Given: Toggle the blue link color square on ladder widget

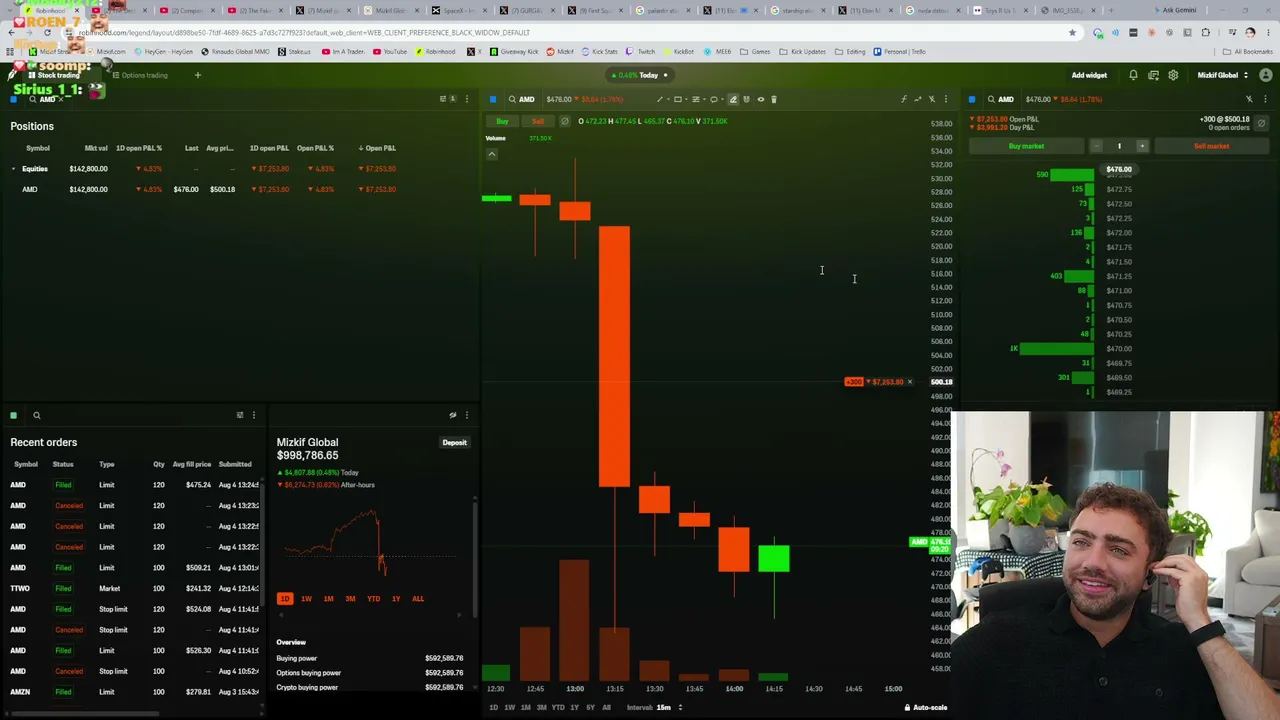Looking at the screenshot, I should [972, 99].
